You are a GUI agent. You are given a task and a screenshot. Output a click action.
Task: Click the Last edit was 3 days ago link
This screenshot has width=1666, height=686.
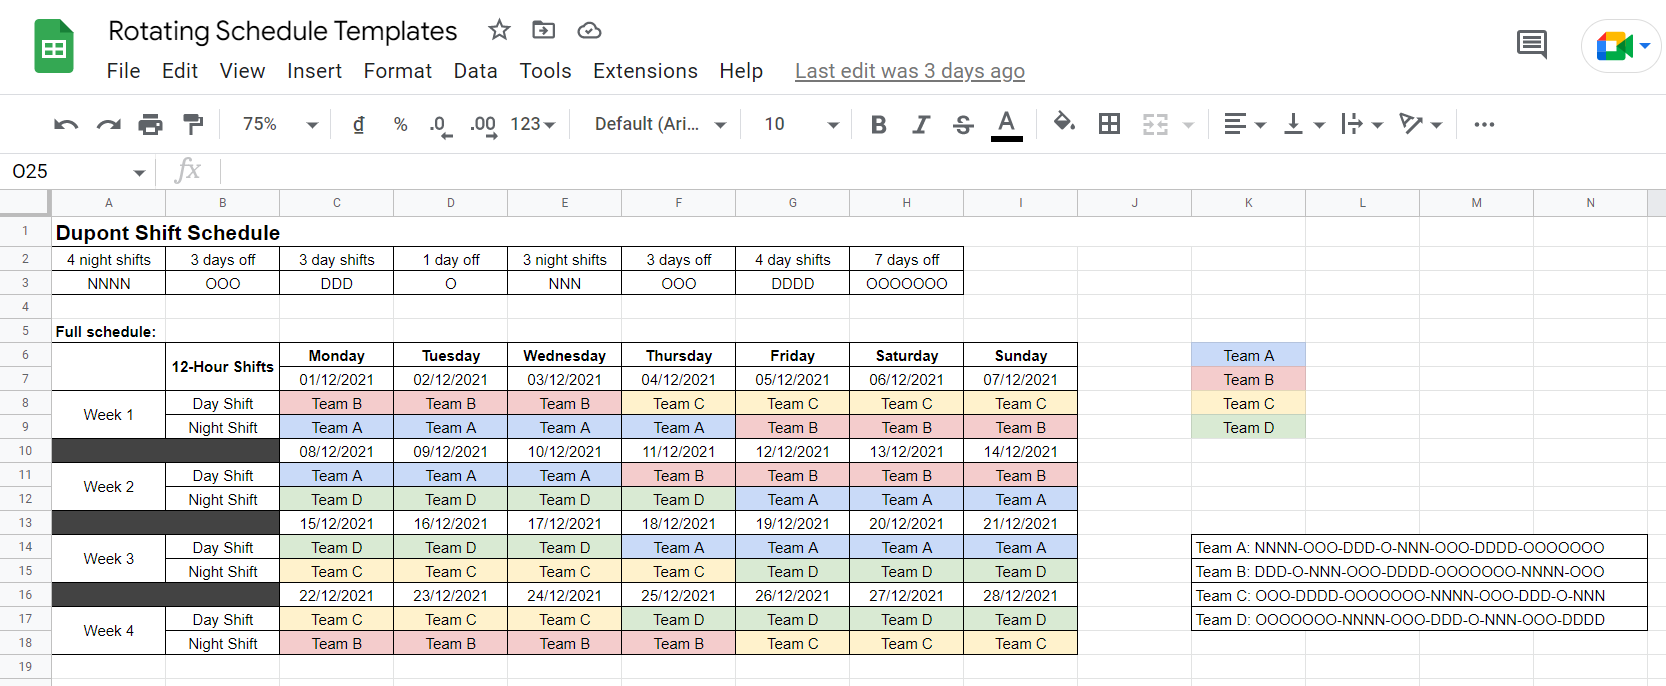(x=909, y=71)
